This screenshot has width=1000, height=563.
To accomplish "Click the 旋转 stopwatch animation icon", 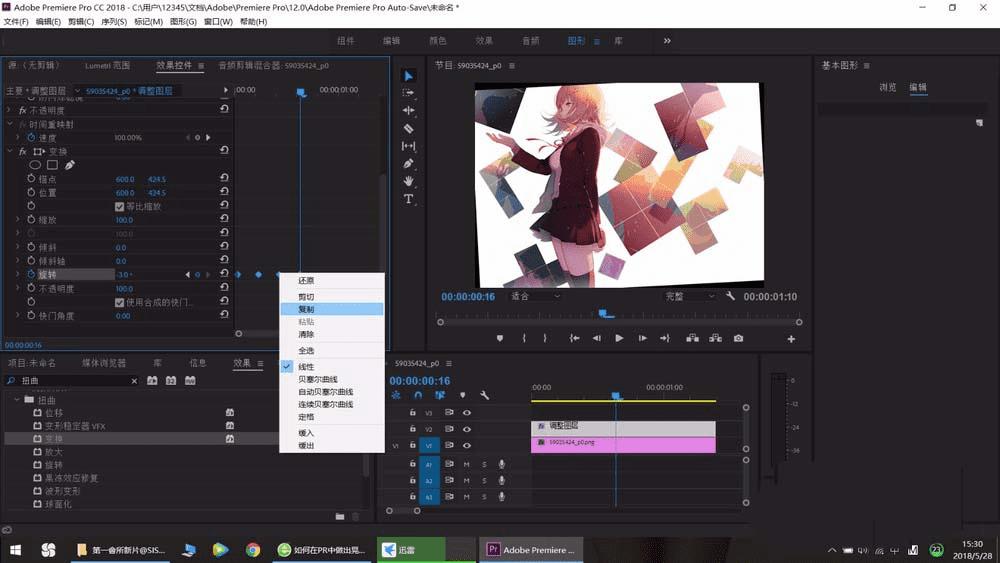I will [31, 274].
